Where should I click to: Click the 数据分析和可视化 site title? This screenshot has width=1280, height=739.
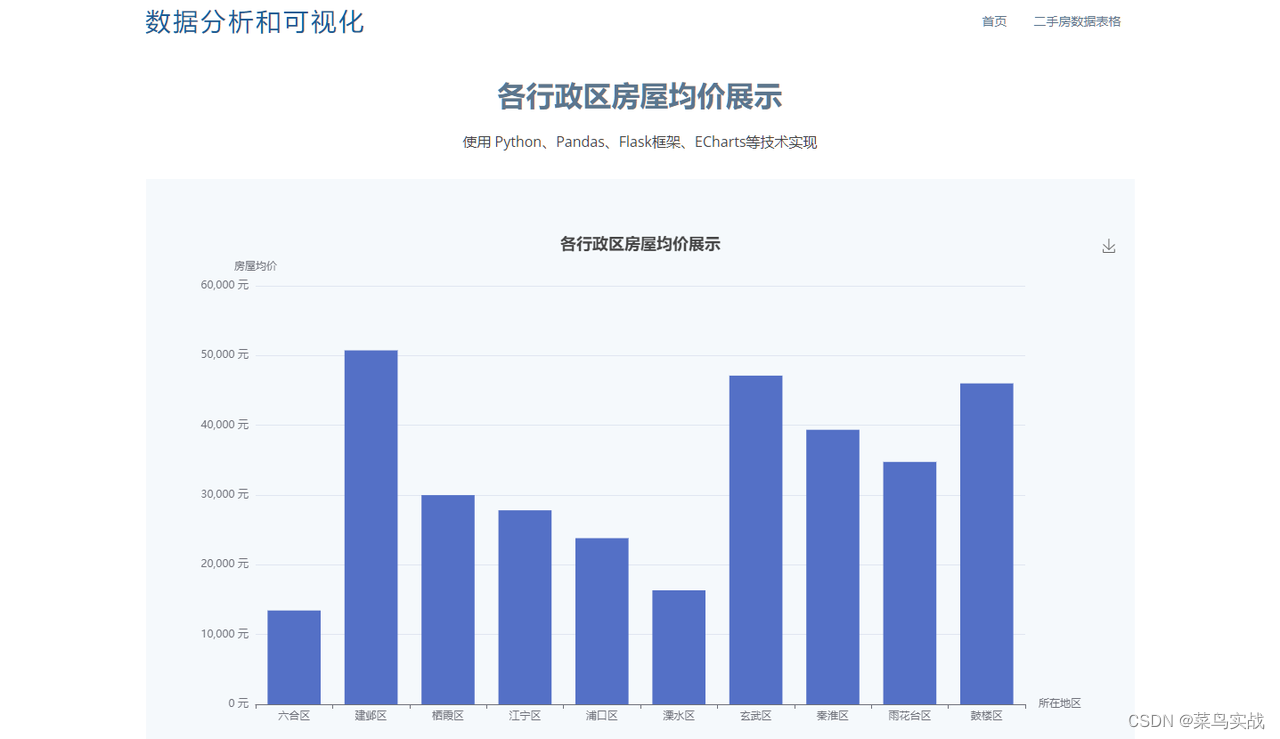255,21
